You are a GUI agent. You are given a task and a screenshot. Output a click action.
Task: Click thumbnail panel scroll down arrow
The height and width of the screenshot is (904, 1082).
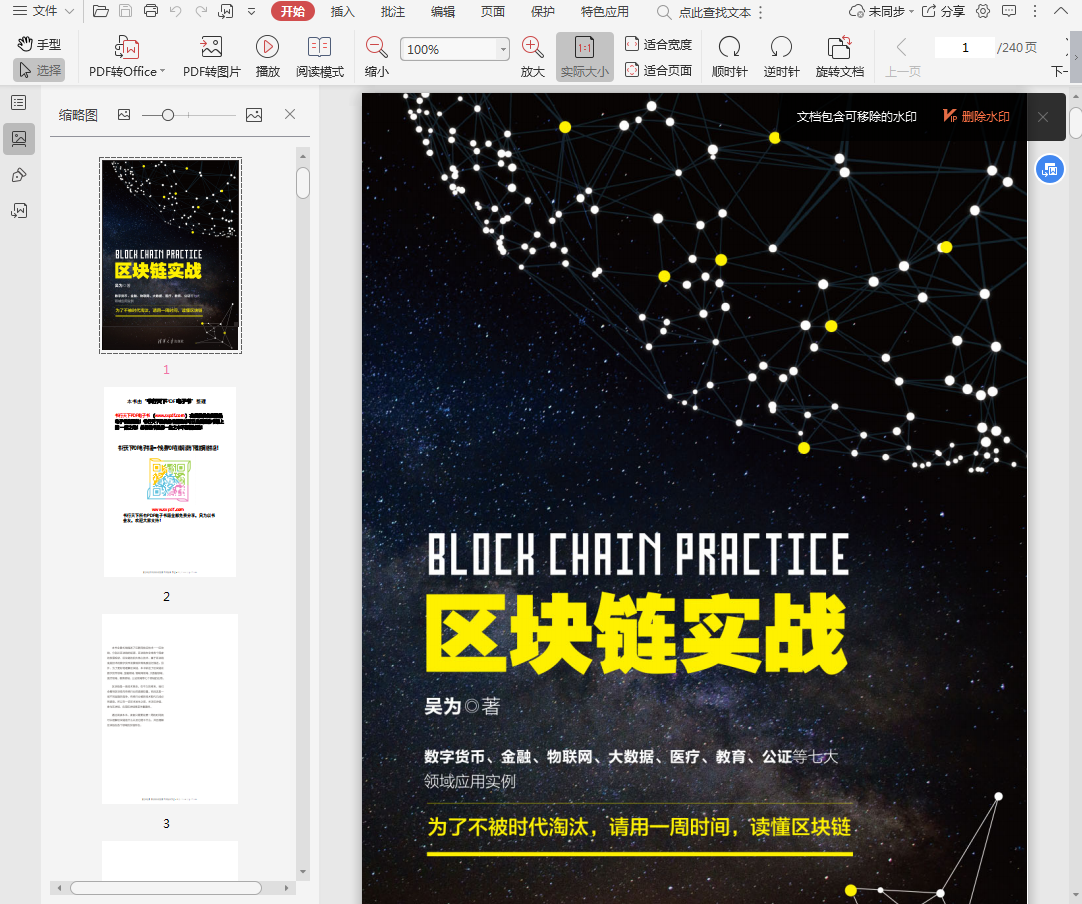(303, 872)
